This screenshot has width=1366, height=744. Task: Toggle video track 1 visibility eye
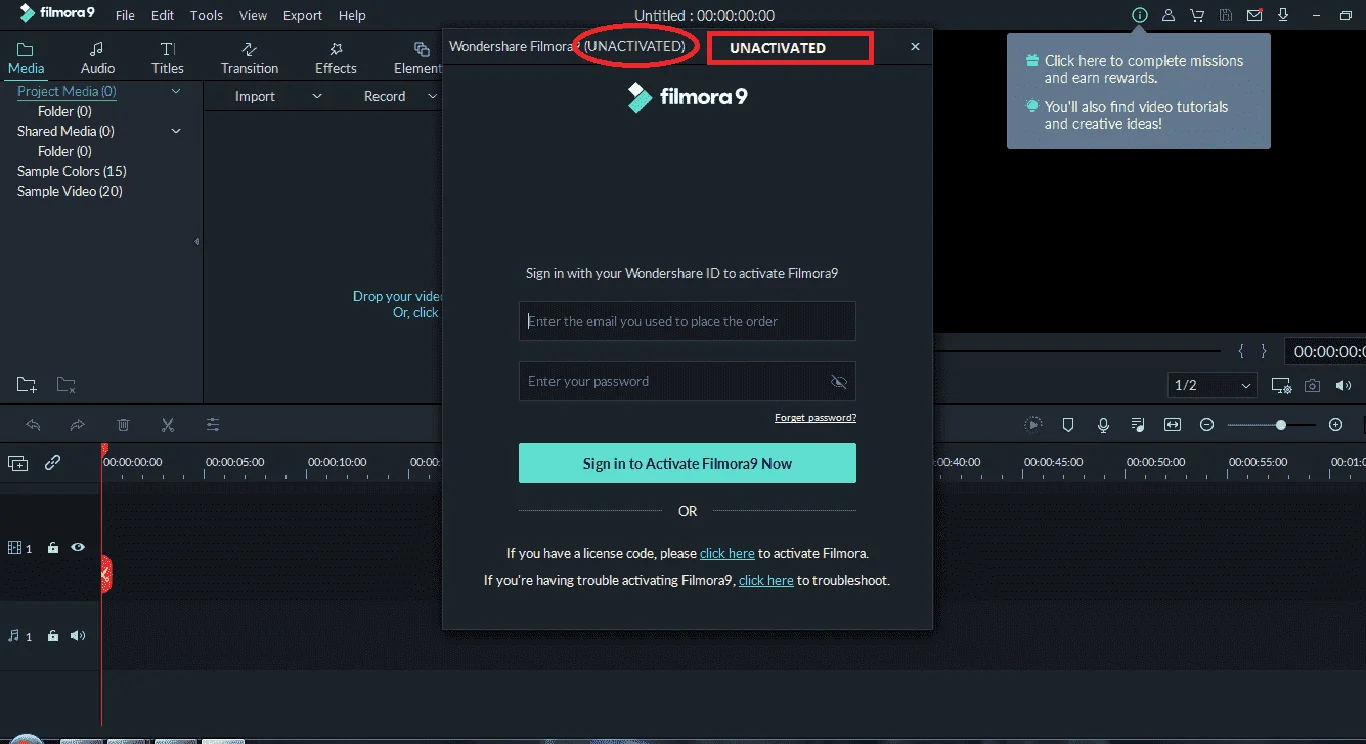tap(77, 547)
